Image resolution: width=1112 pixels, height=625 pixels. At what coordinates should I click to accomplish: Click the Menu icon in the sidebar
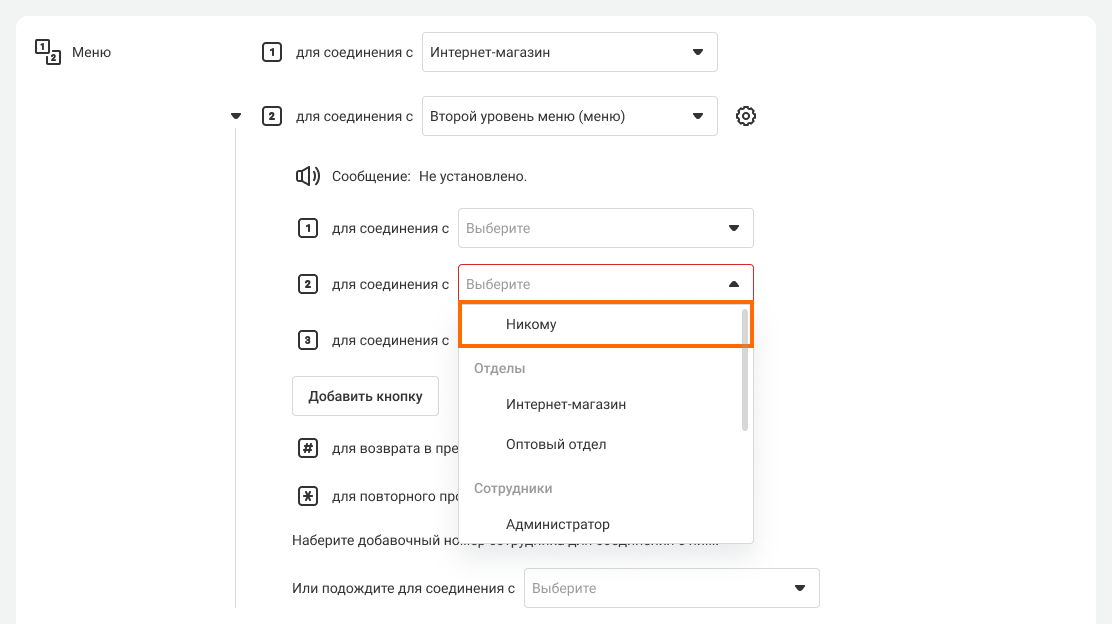(x=48, y=53)
